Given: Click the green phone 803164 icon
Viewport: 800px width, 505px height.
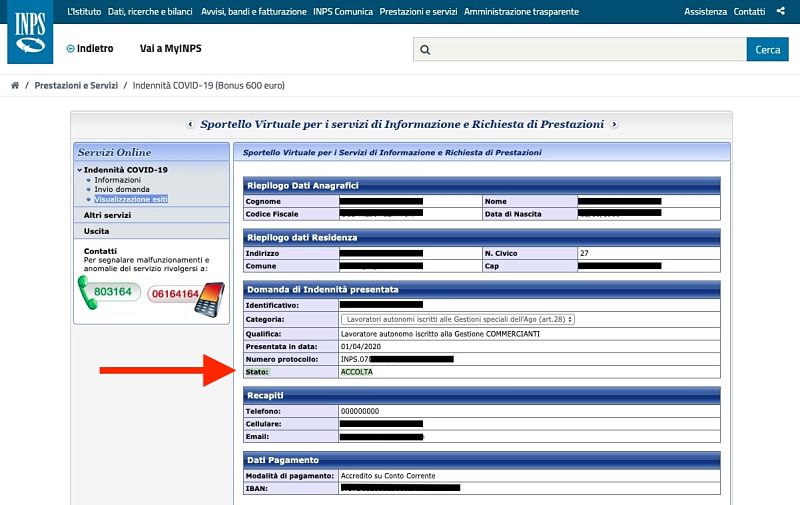Looking at the screenshot, I should tap(106, 293).
